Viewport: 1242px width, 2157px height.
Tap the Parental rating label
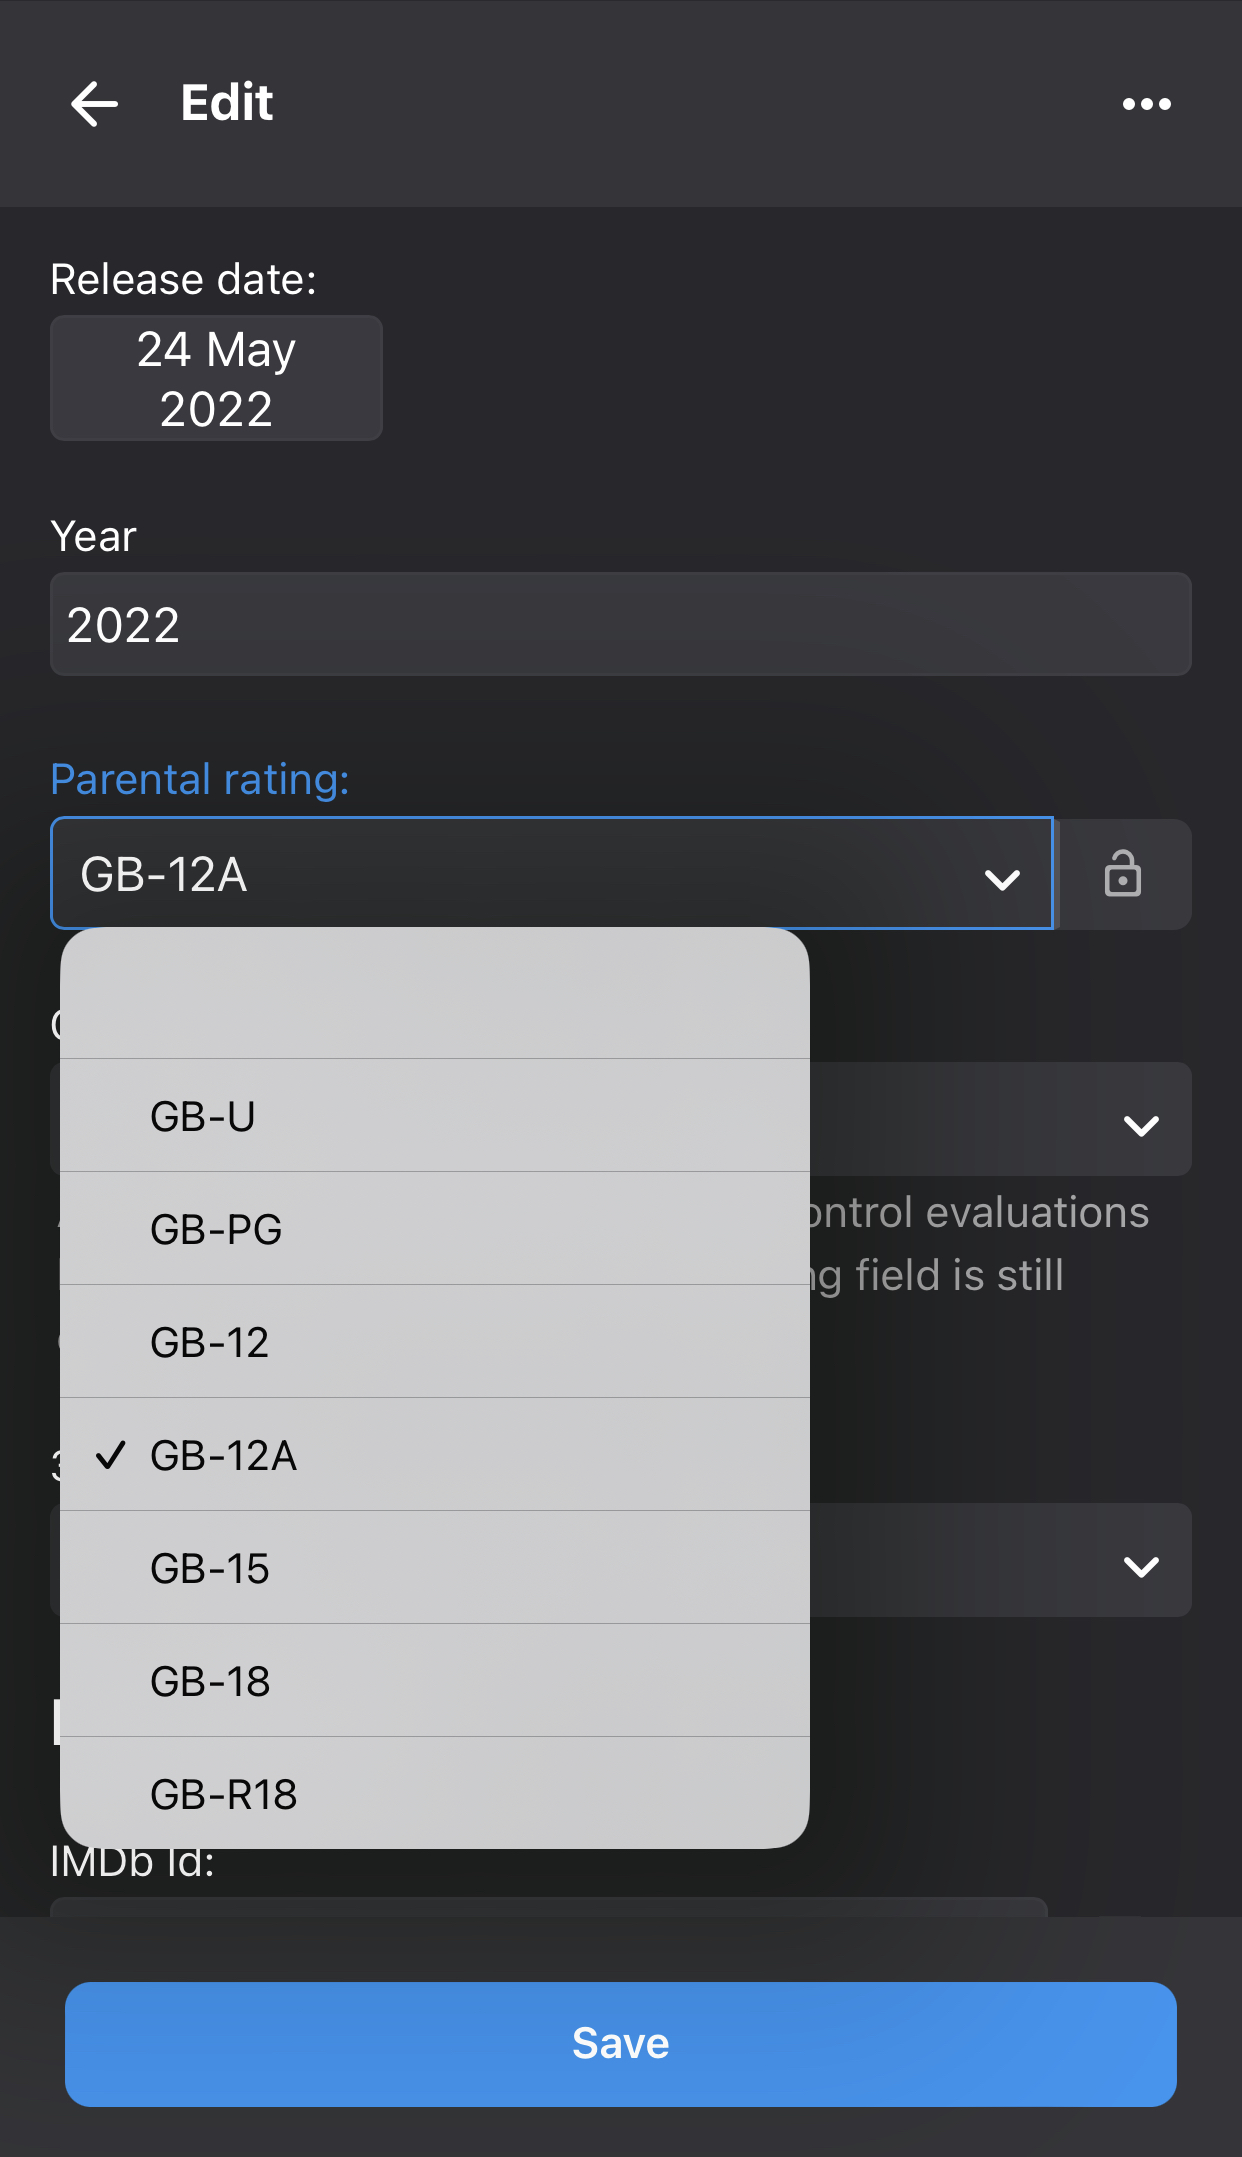pos(200,780)
